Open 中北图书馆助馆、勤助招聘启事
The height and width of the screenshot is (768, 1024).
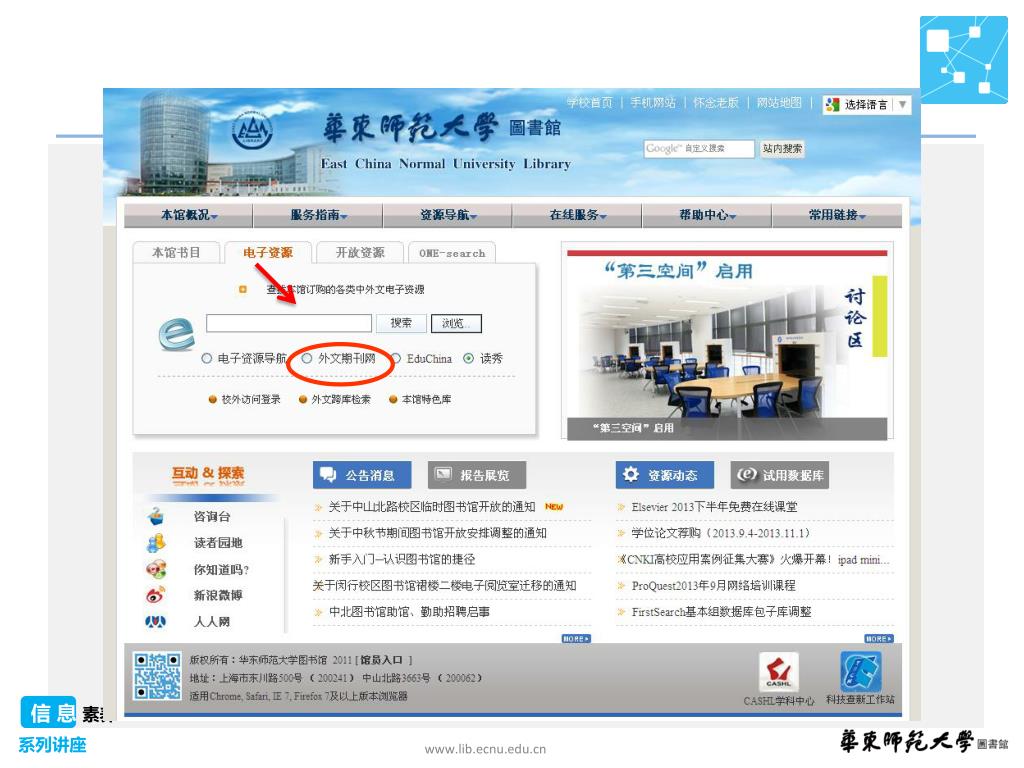pyautogui.click(x=409, y=612)
